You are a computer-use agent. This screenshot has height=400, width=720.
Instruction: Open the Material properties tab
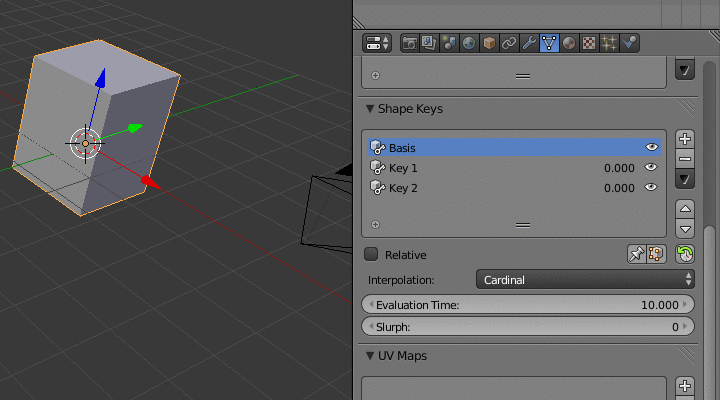[569, 43]
